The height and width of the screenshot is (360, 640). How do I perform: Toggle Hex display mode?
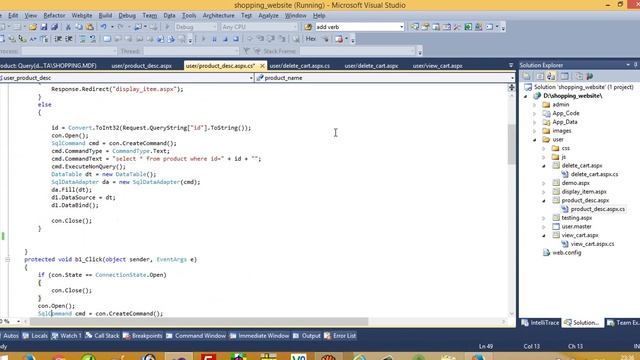[x=311, y=39]
